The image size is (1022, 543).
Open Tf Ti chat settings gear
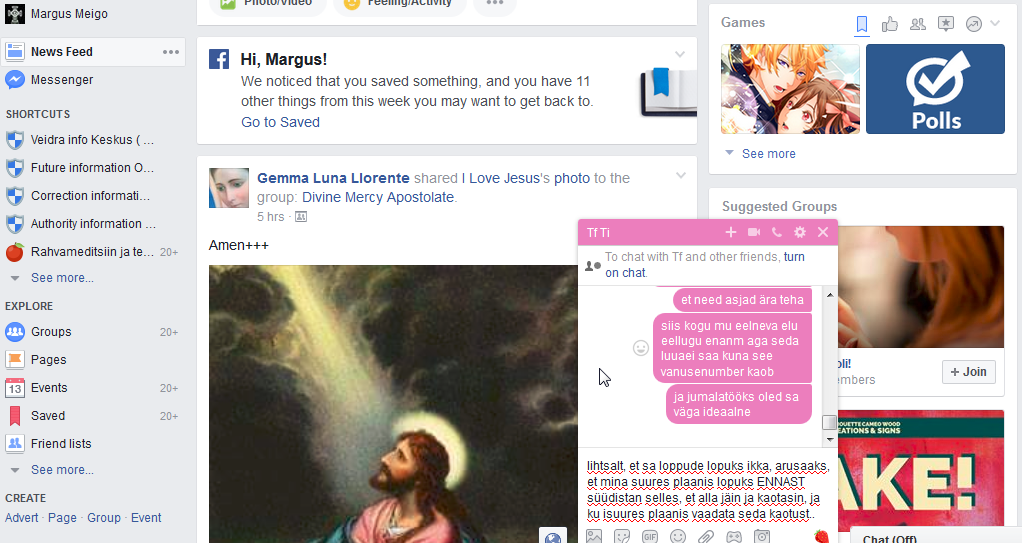tap(800, 232)
